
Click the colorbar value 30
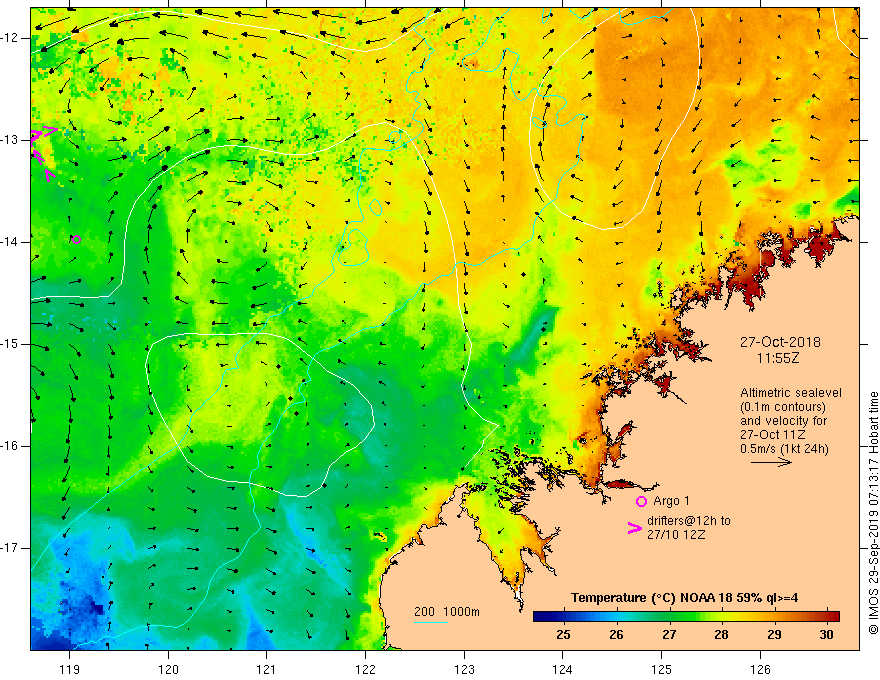pos(827,635)
